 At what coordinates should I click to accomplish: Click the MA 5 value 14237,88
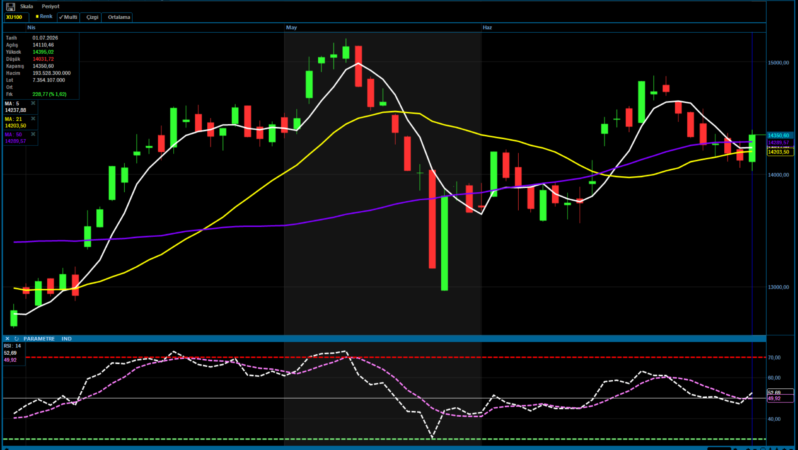pyautogui.click(x=15, y=110)
